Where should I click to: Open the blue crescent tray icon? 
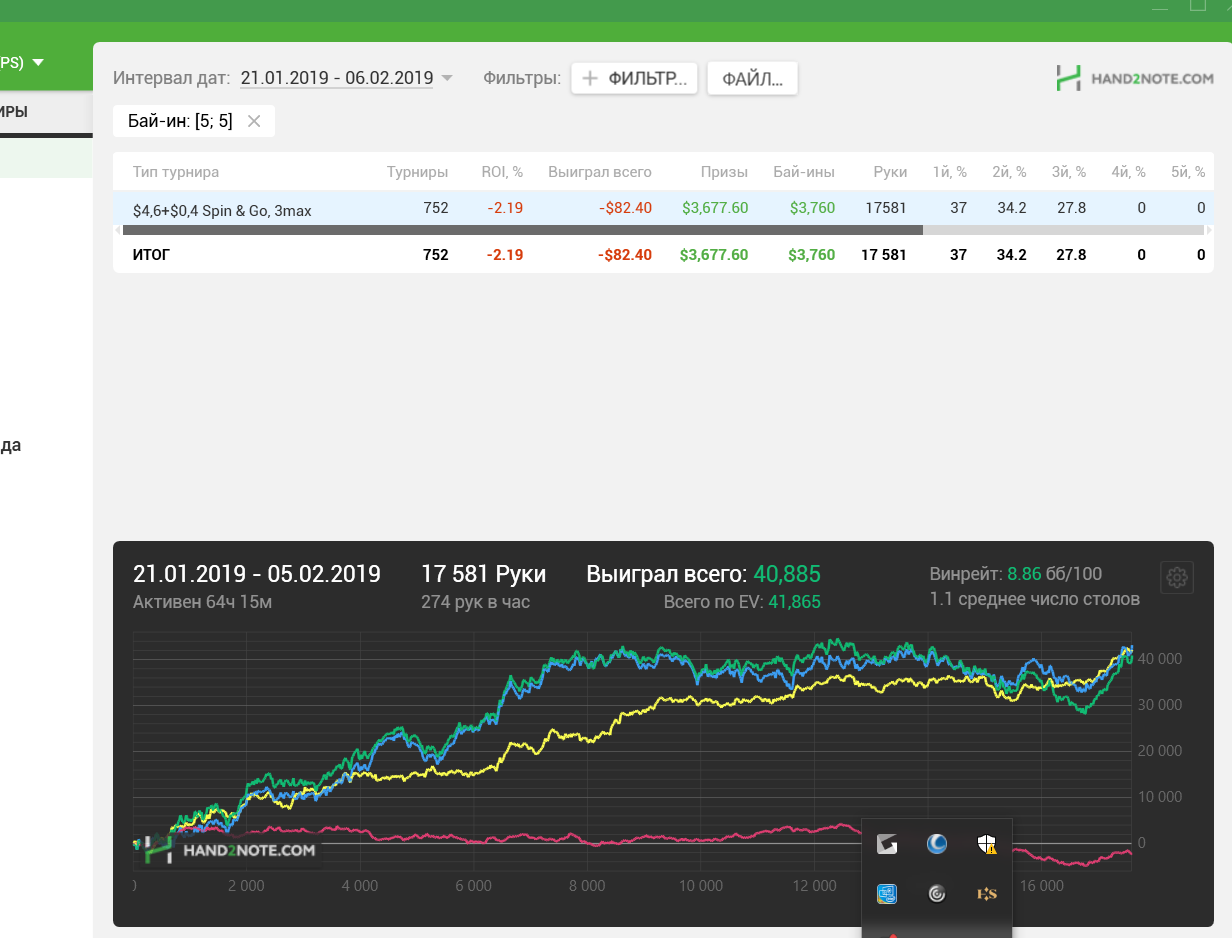(937, 845)
